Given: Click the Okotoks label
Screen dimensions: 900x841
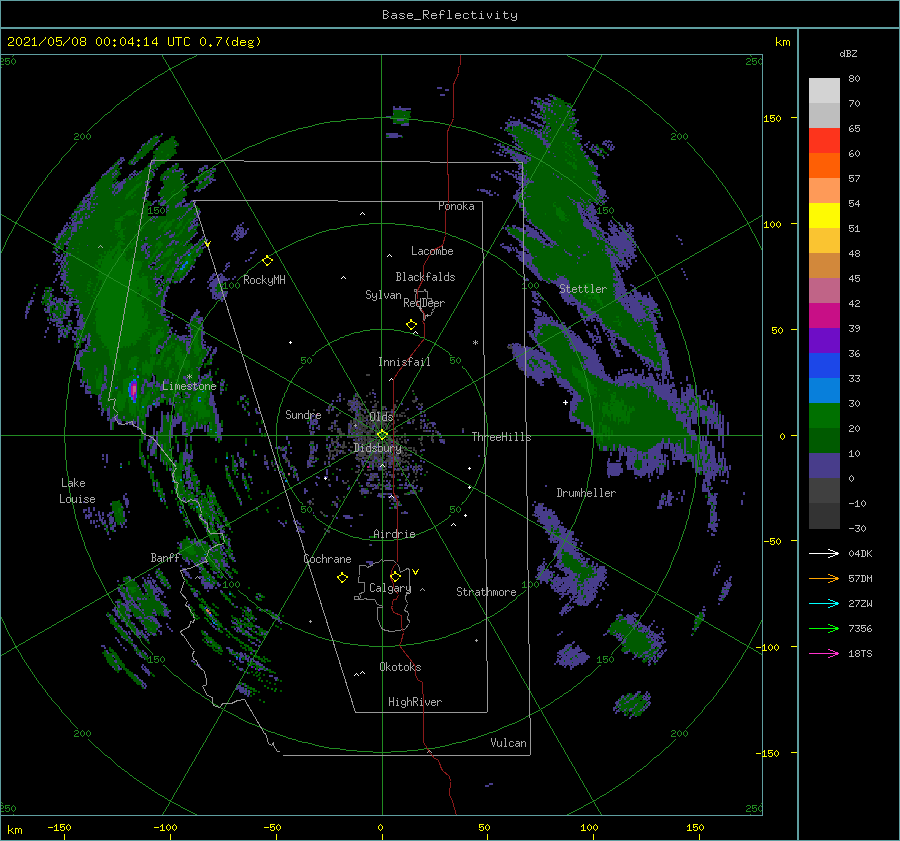Looking at the screenshot, I should [400, 667].
